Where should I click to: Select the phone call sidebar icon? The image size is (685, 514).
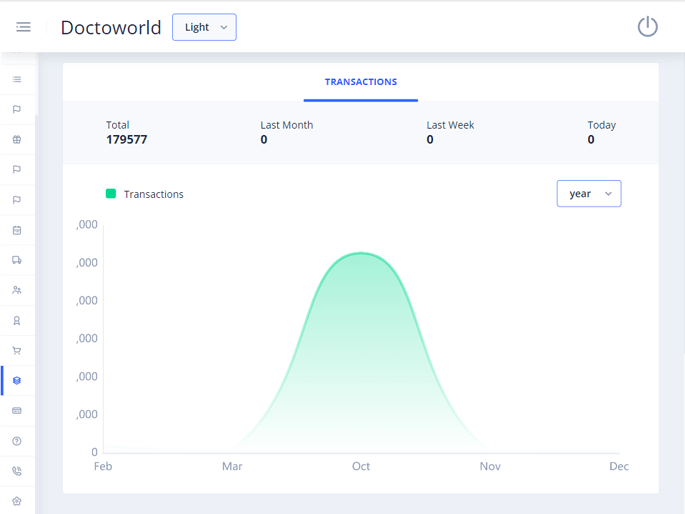coord(17,471)
